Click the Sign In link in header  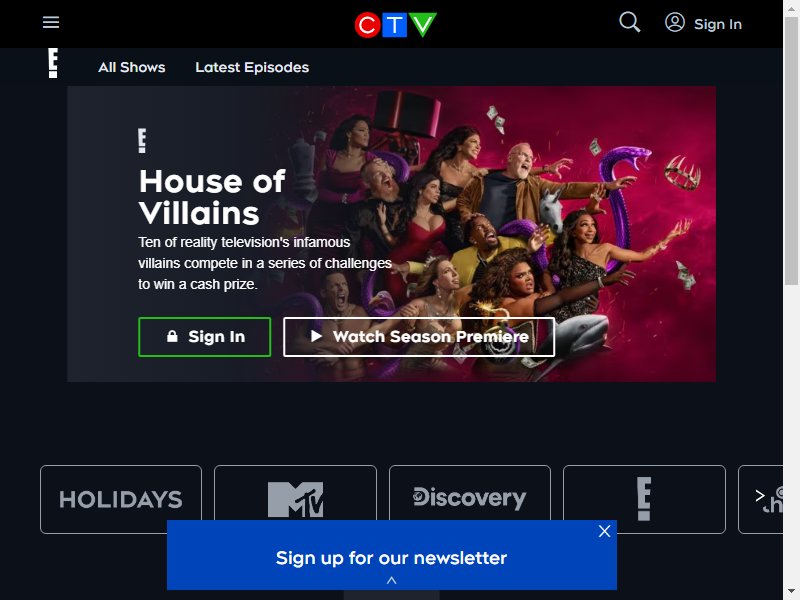click(x=717, y=24)
